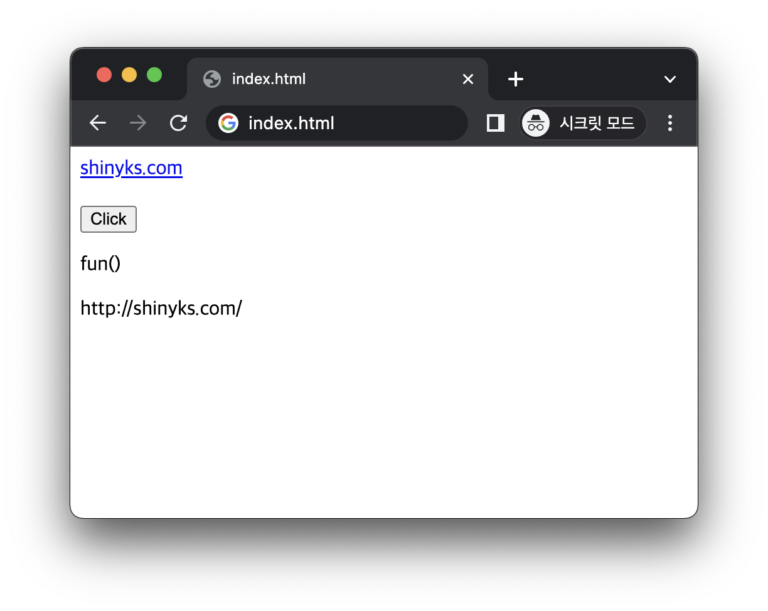Open the Incognito mode profile chip
Image resolution: width=768 pixels, height=611 pixels.
582,123
